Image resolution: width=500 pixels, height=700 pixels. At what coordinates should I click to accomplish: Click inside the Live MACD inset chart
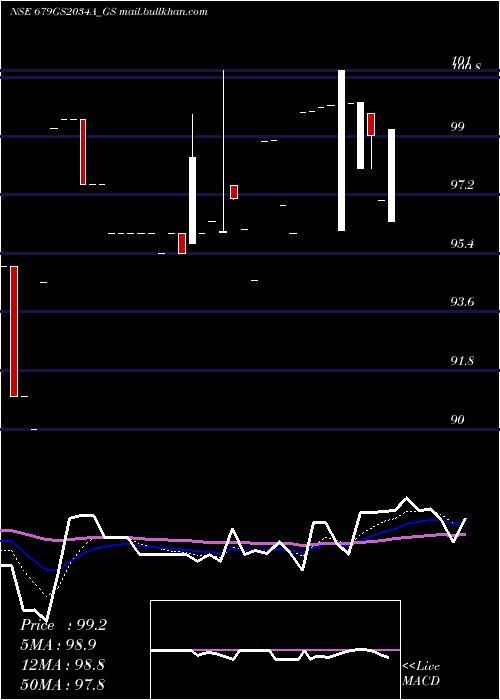pos(275,650)
